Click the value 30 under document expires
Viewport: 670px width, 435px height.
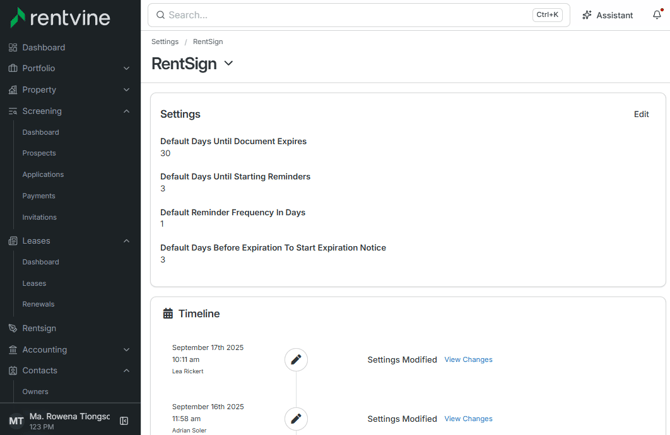165,153
